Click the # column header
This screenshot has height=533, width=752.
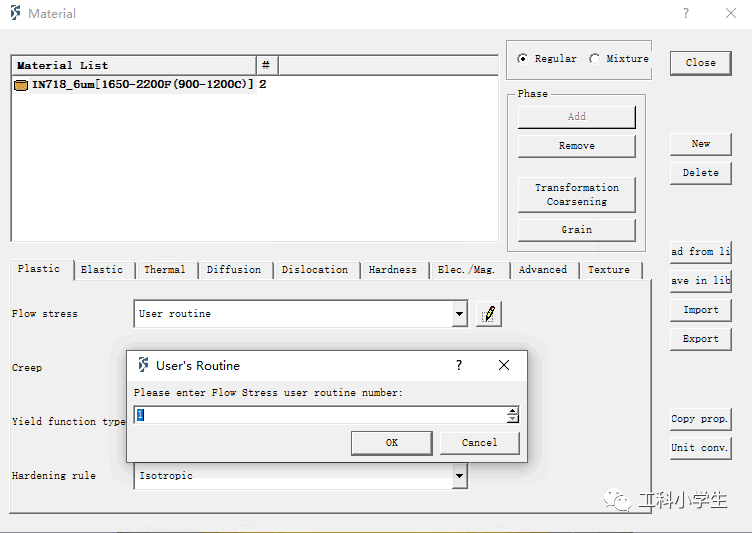point(266,65)
